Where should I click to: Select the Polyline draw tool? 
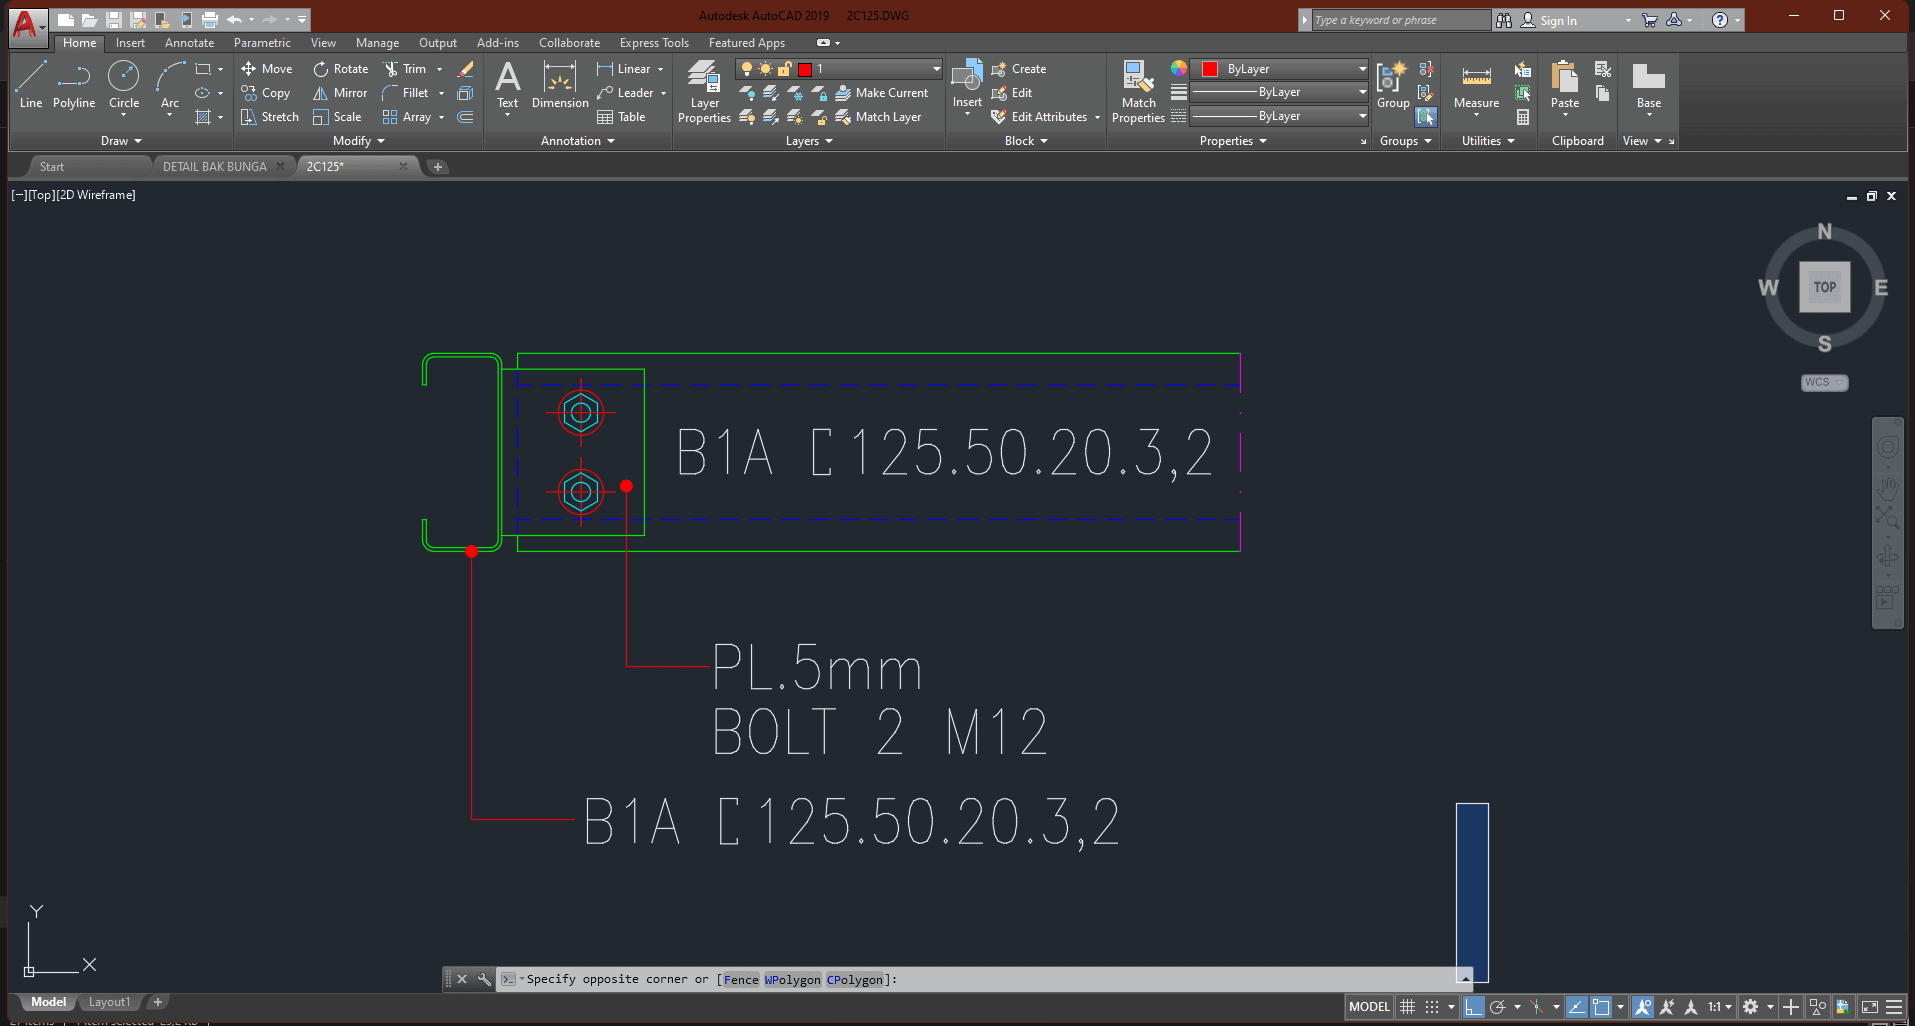coord(74,84)
